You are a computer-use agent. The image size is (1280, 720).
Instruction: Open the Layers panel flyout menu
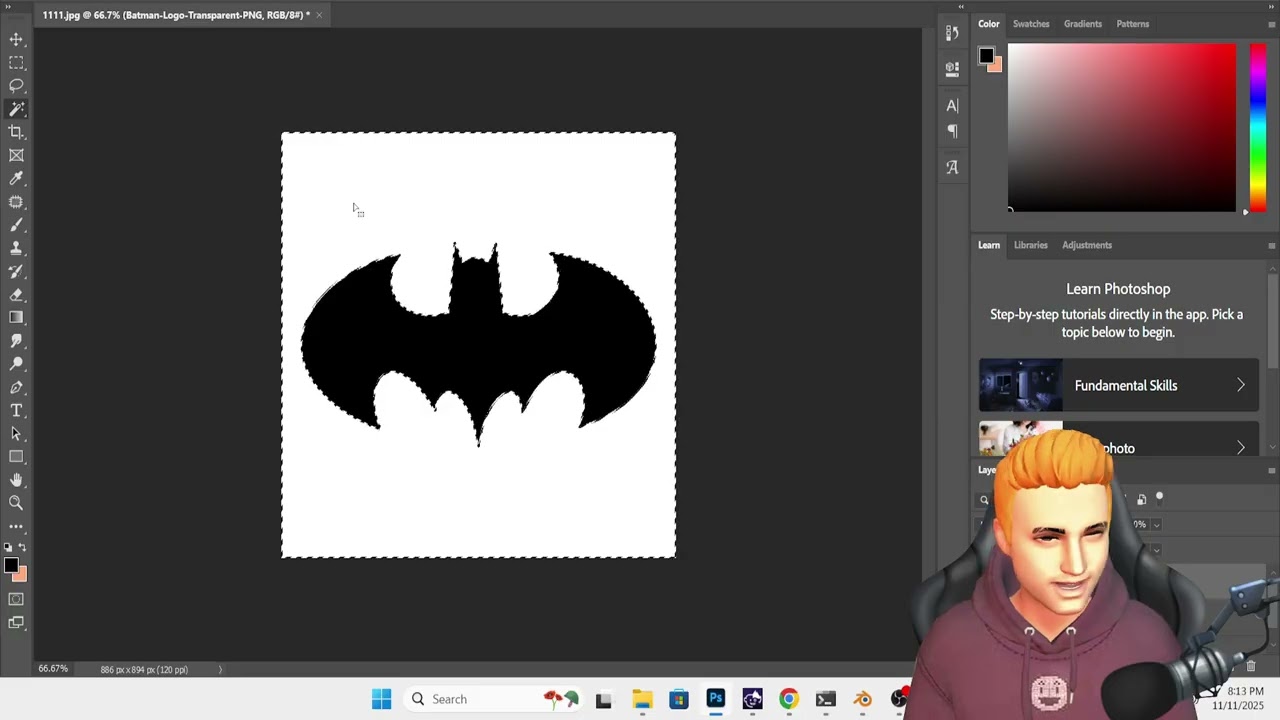(1271, 470)
